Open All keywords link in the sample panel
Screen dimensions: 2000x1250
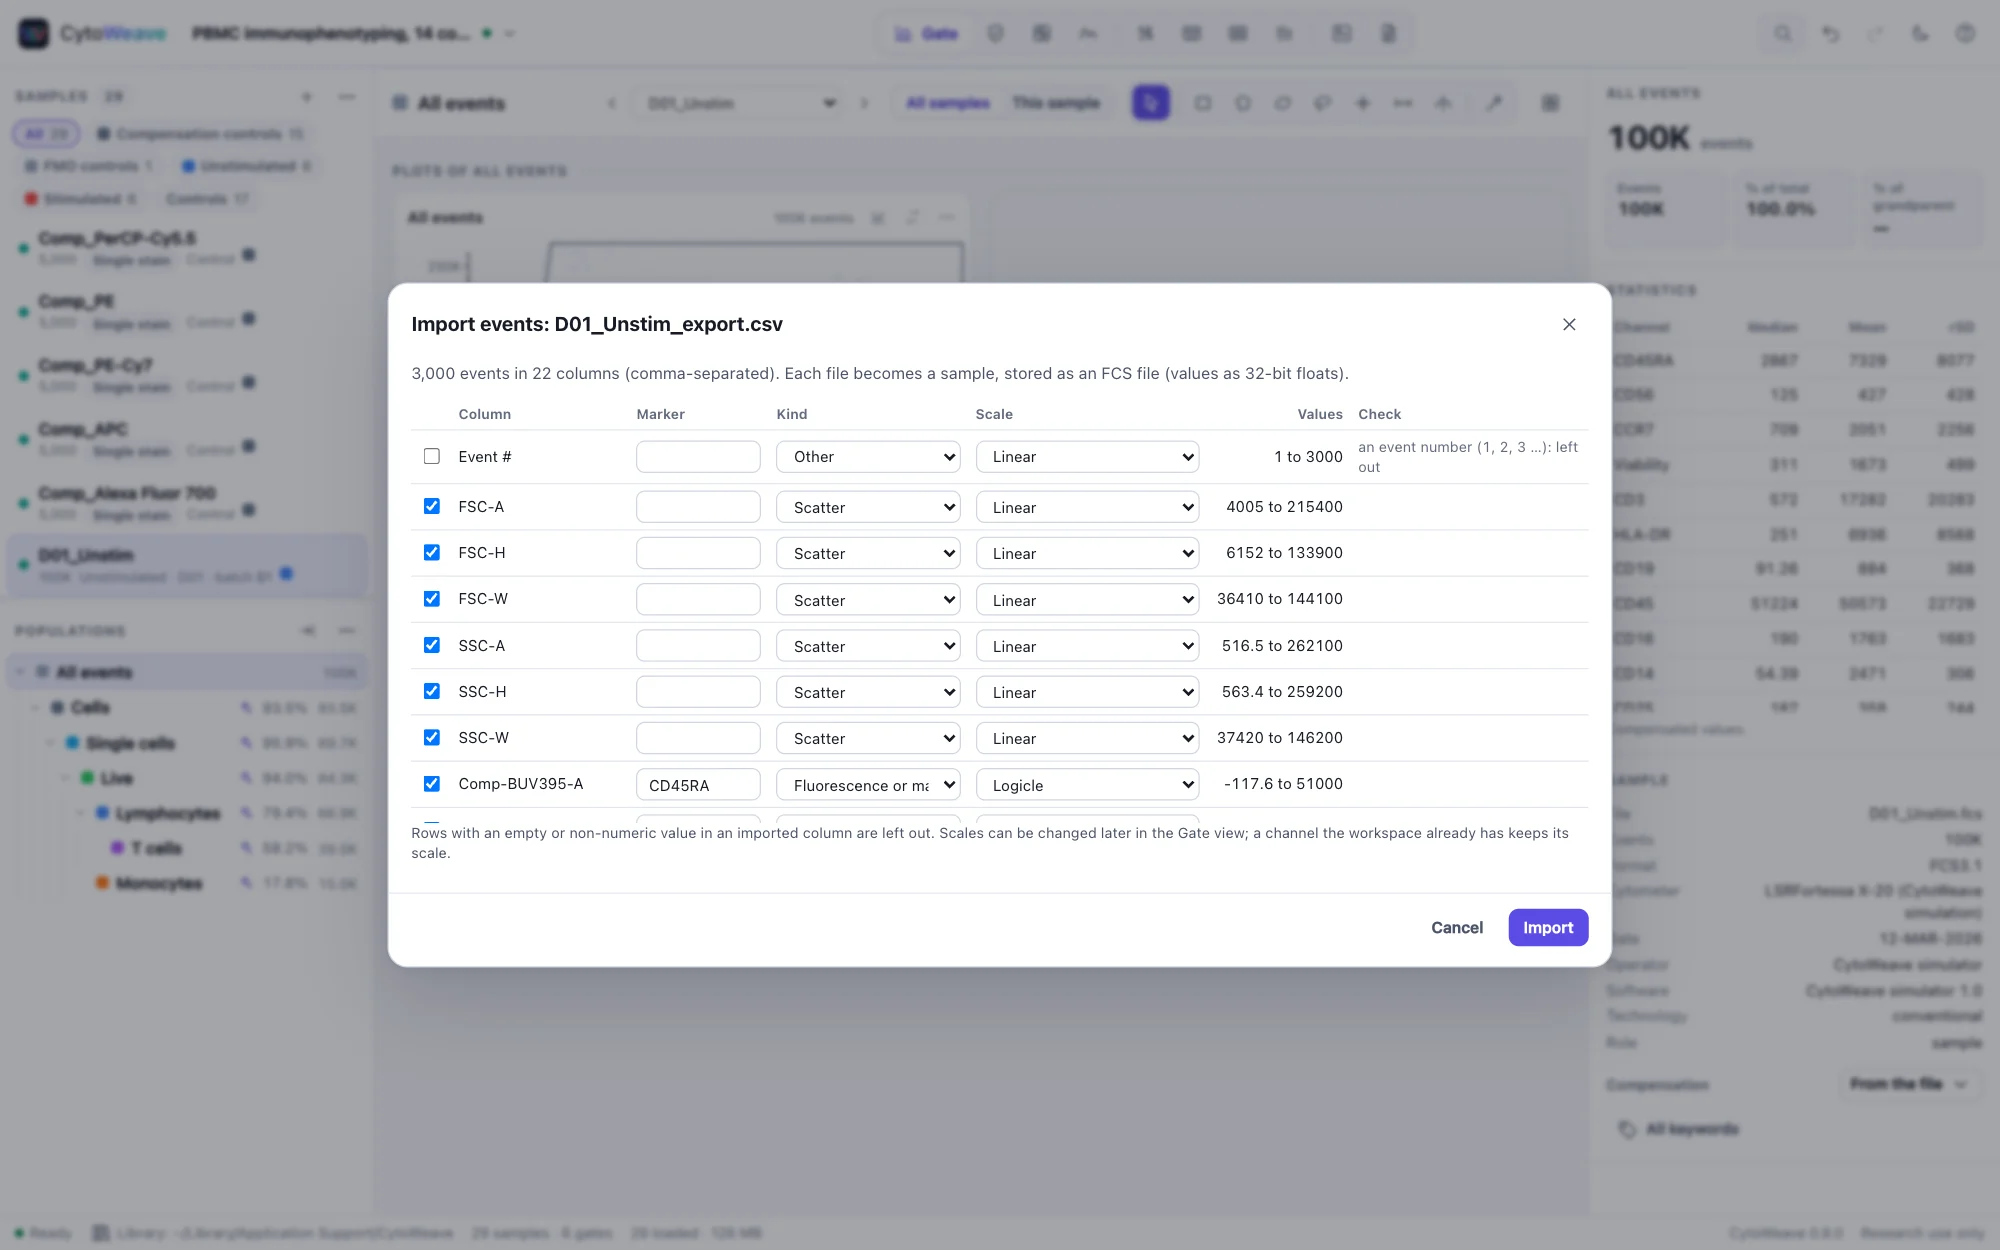pyautogui.click(x=1692, y=1129)
